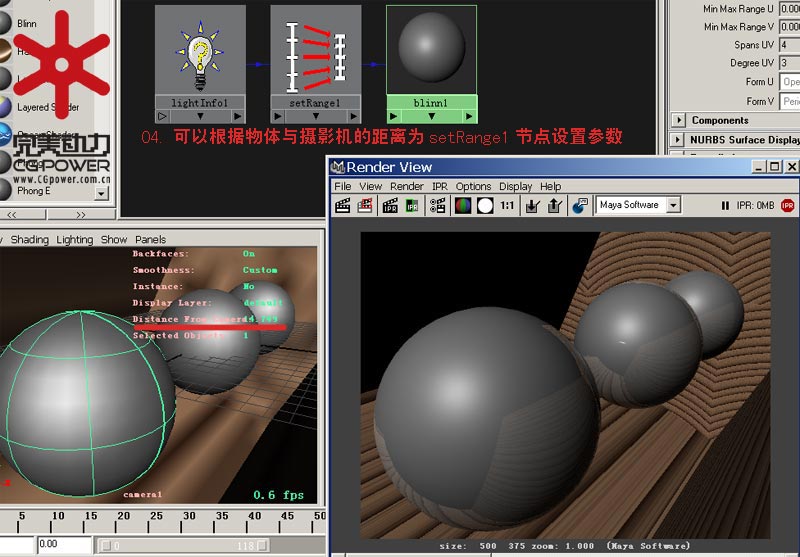Click the lightInfo1 node label
This screenshot has width=800, height=557.
pyautogui.click(x=200, y=102)
